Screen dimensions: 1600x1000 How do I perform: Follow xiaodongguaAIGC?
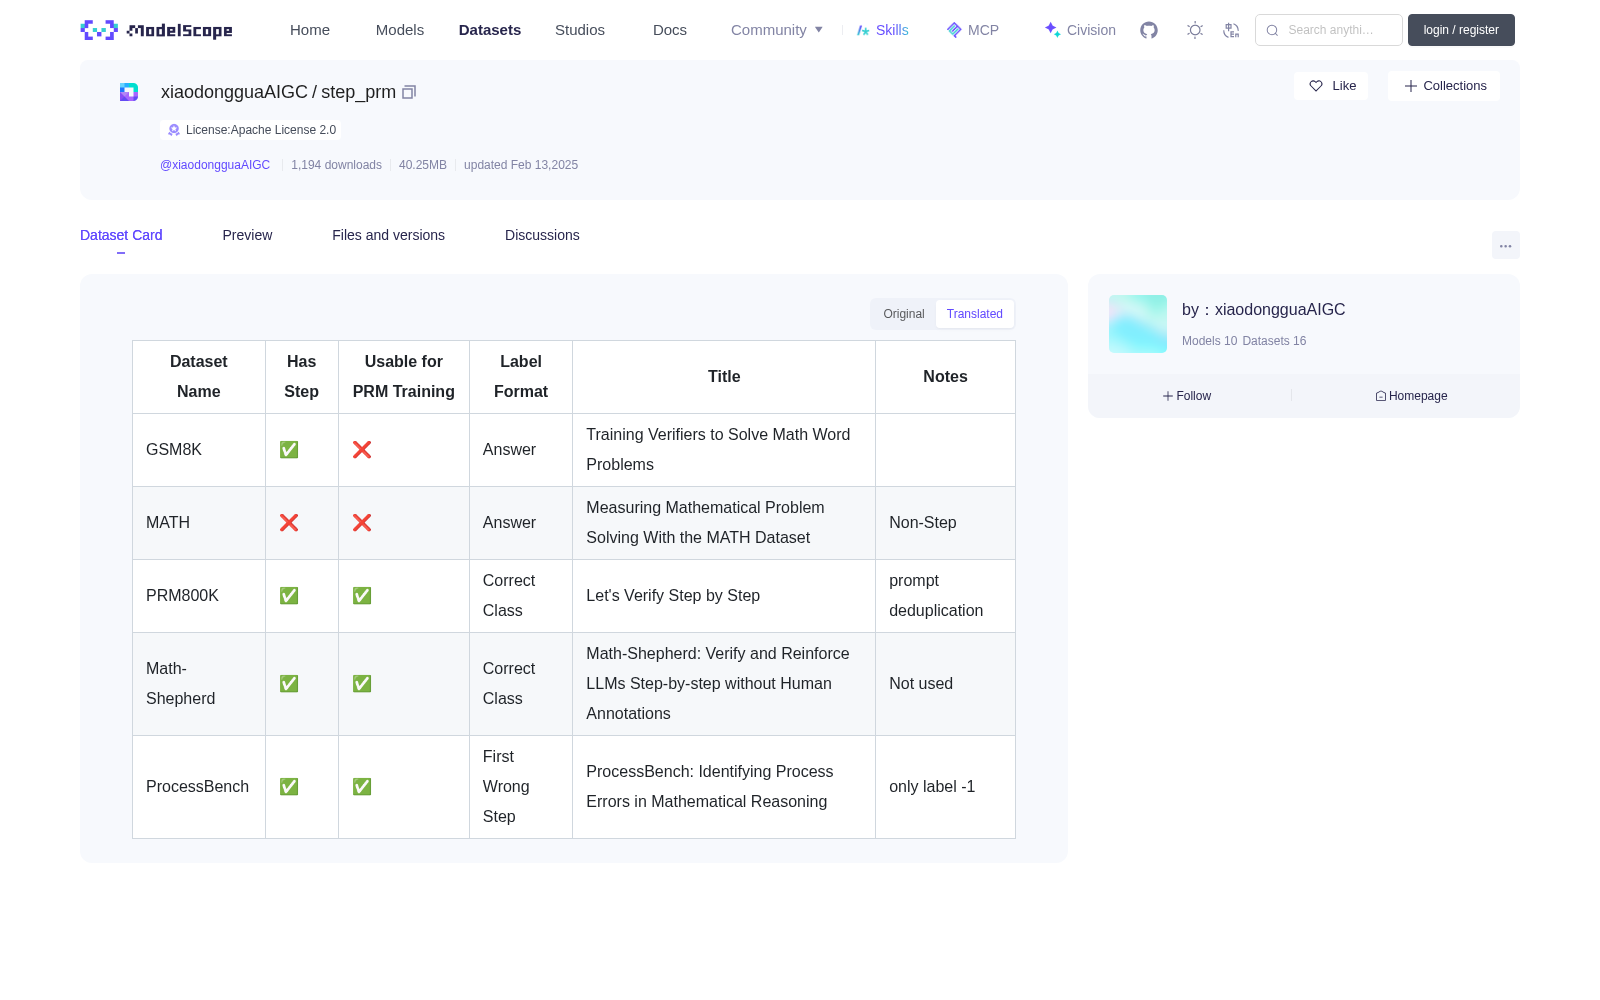[x=1187, y=396]
